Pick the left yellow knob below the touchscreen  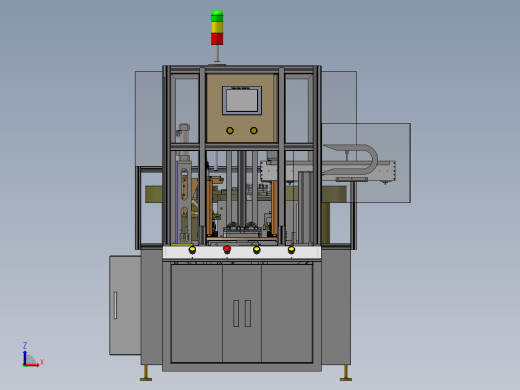tap(230, 131)
